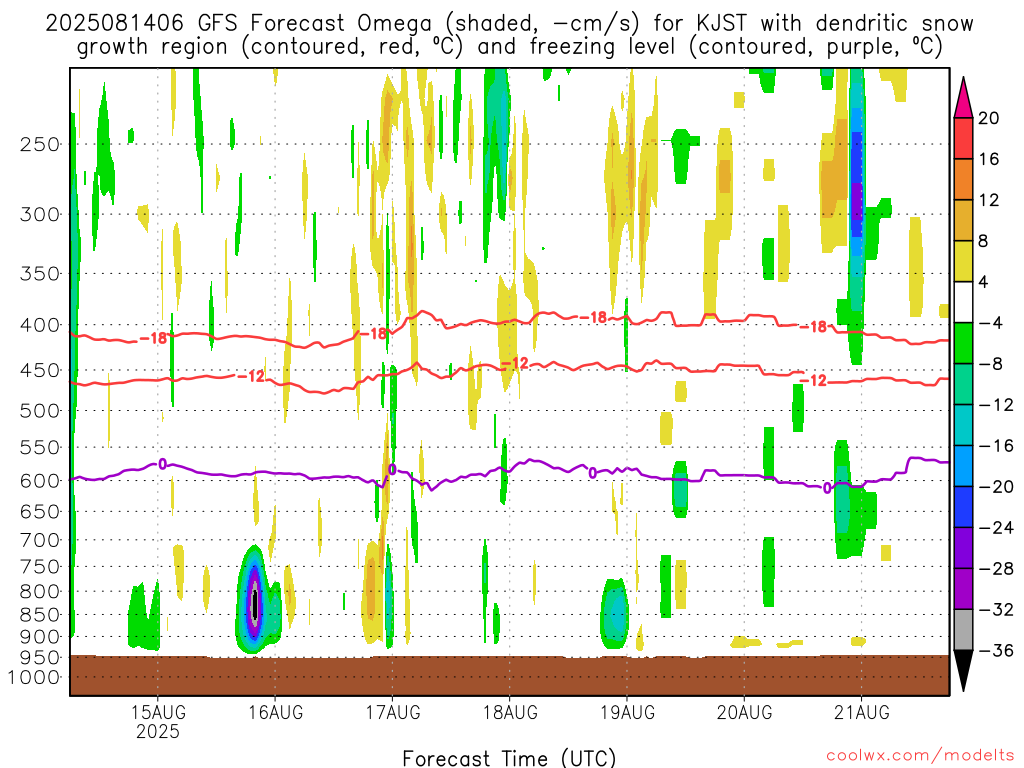Click the blue color bar segment between -20 and -24
The height and width of the screenshot is (768, 1024).
pyautogui.click(x=963, y=507)
